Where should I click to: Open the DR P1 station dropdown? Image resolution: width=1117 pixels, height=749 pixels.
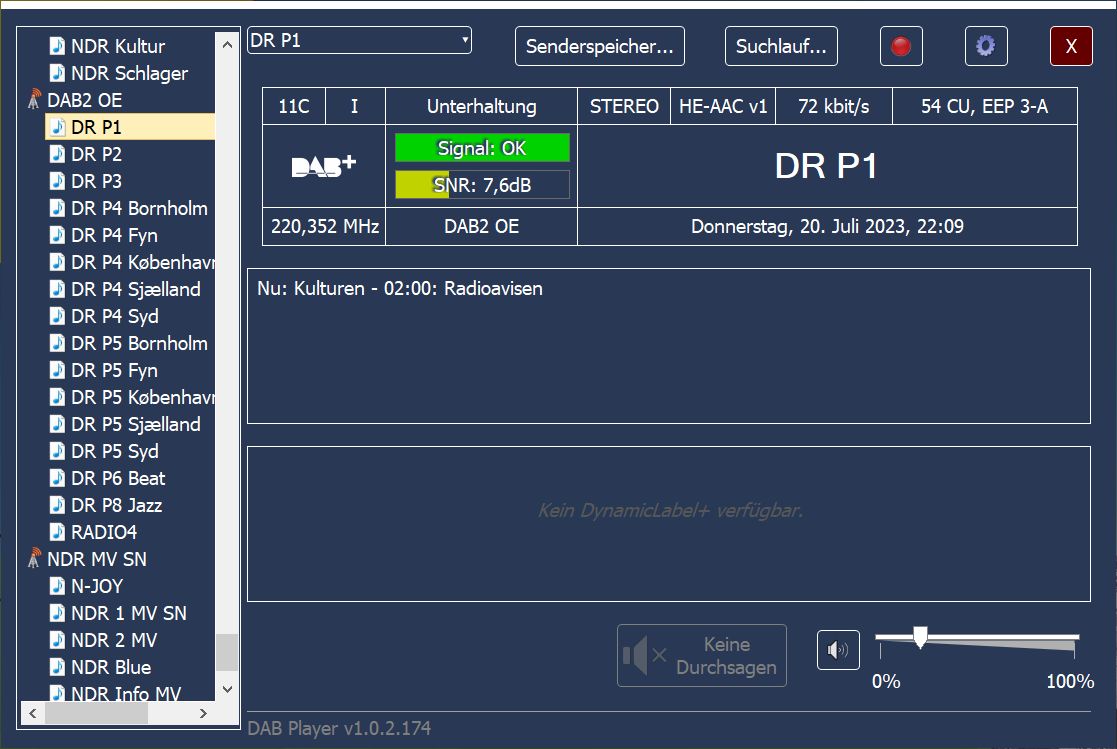click(359, 41)
